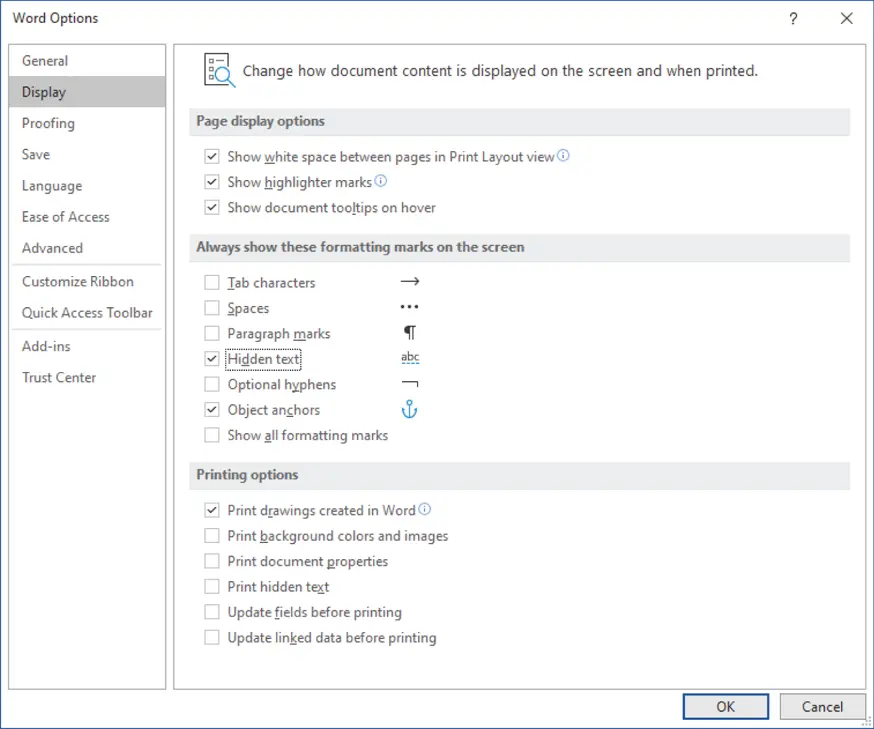This screenshot has height=729, width=874.
Task: Enable Print background colors and images
Action: click(212, 536)
